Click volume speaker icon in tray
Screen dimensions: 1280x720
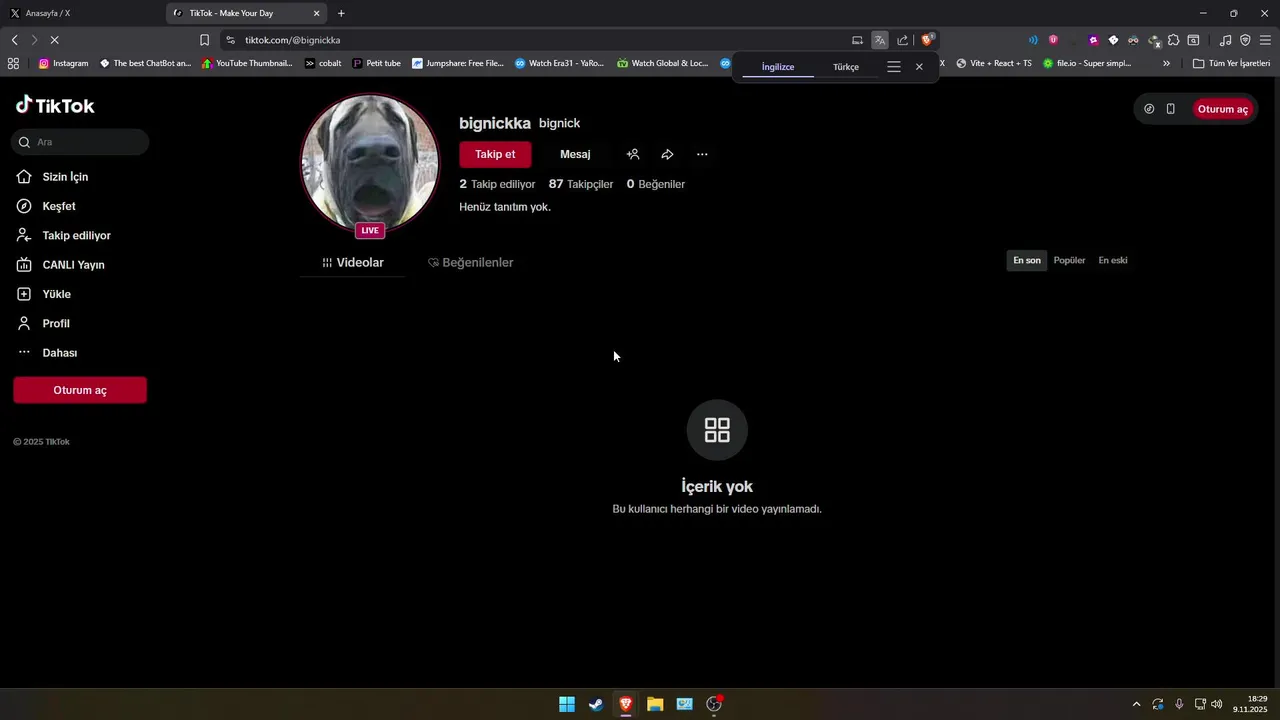coord(1217,704)
